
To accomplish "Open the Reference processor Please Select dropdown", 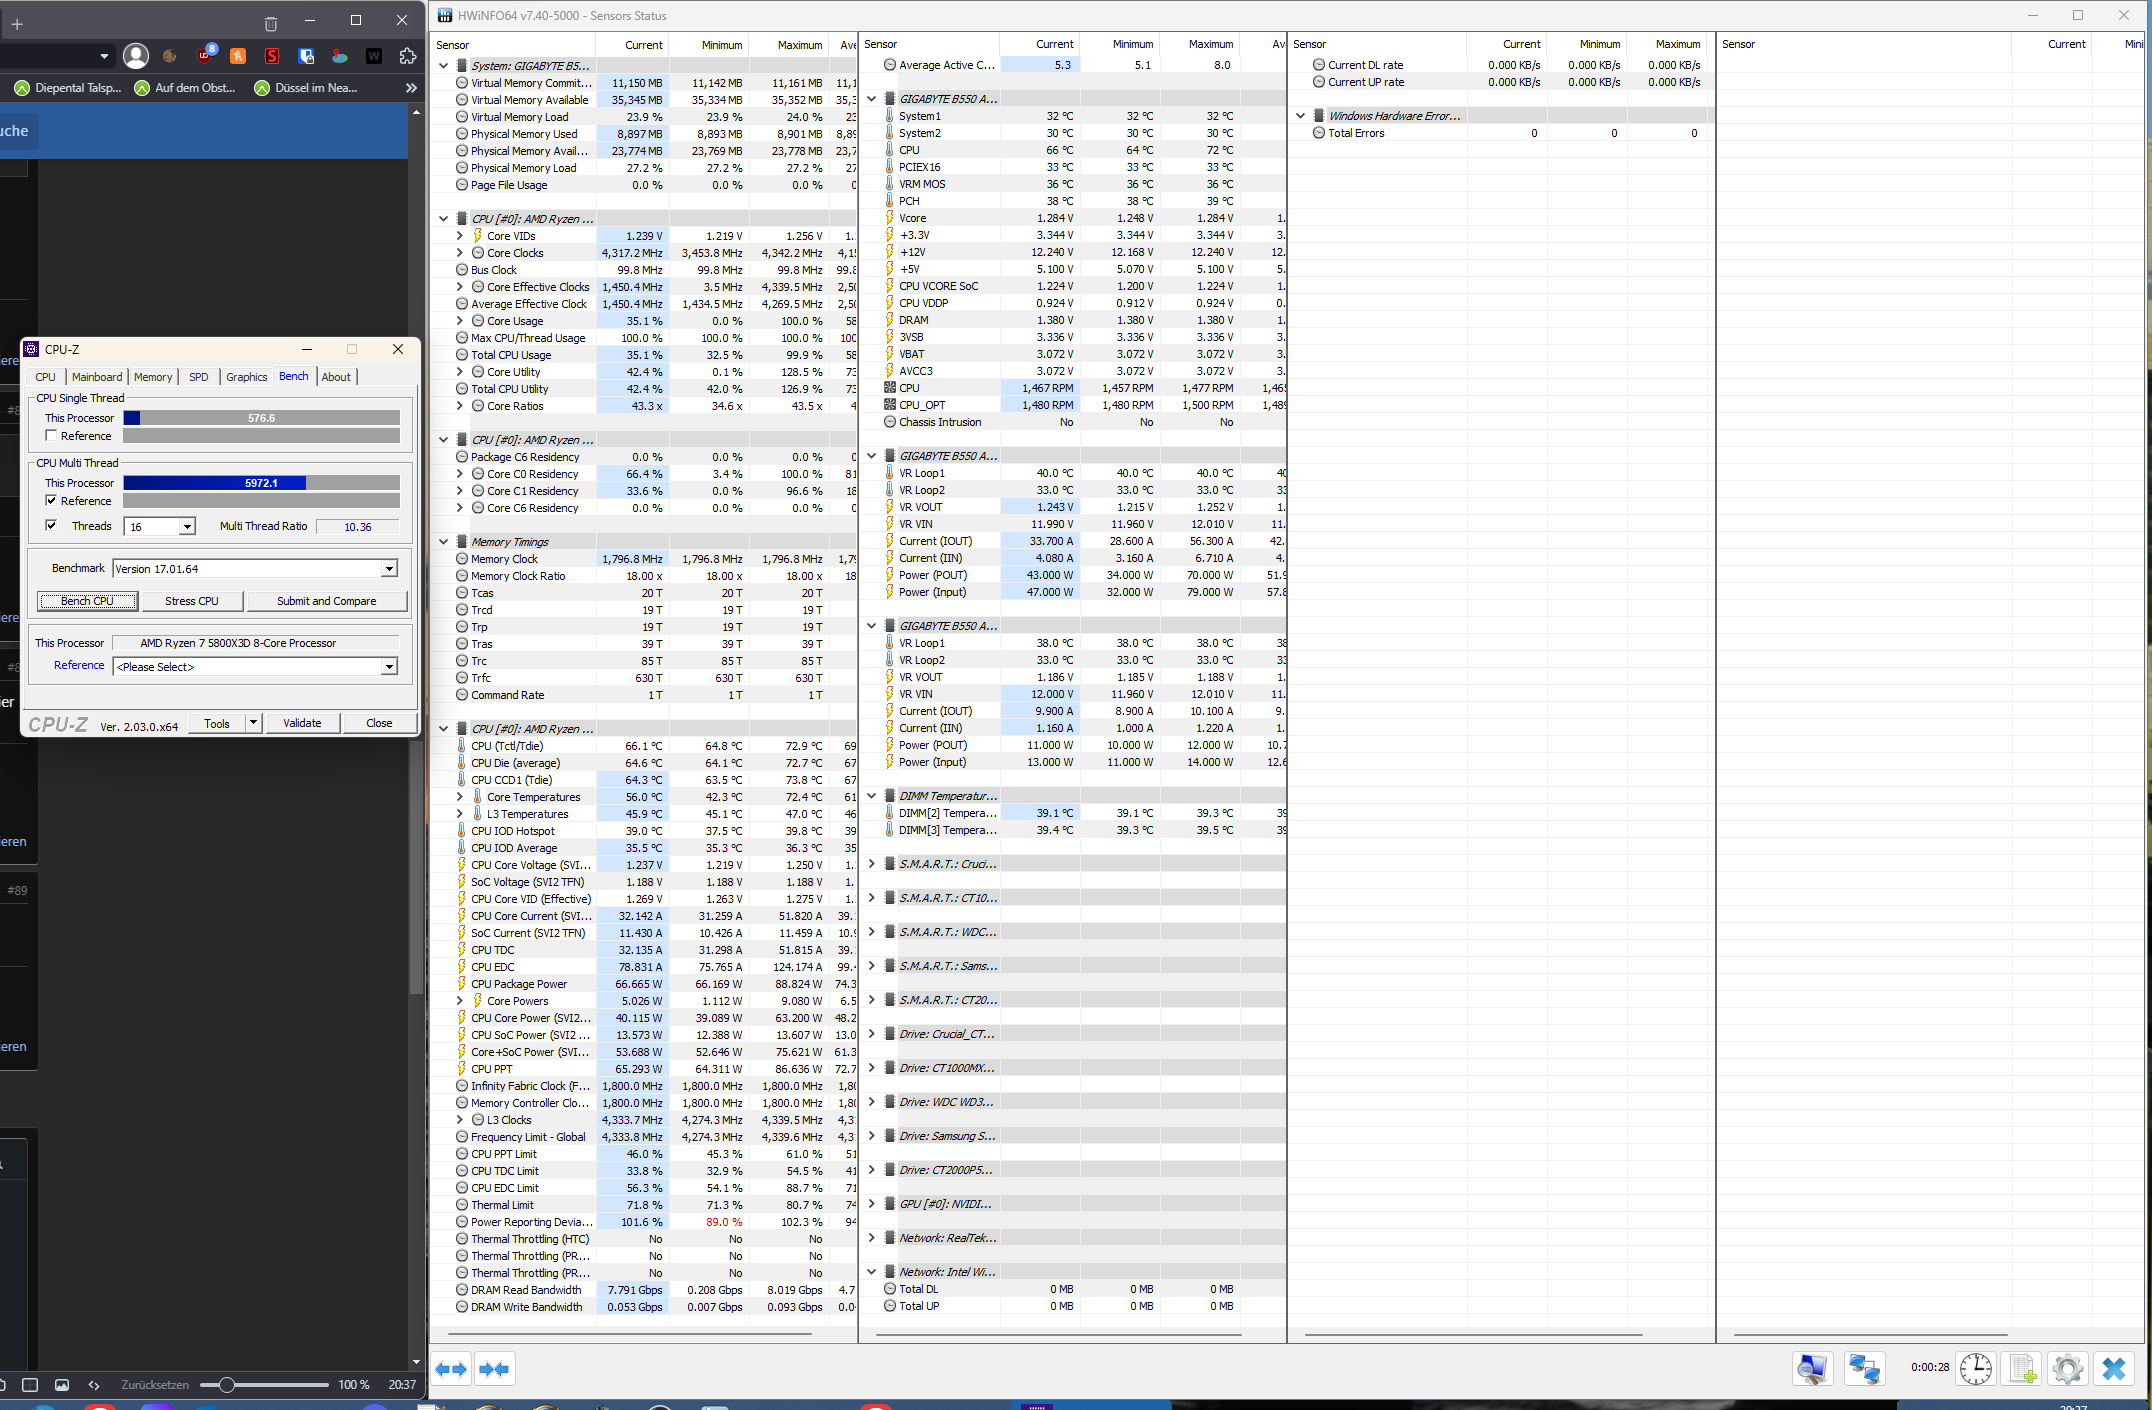I will 389,667.
